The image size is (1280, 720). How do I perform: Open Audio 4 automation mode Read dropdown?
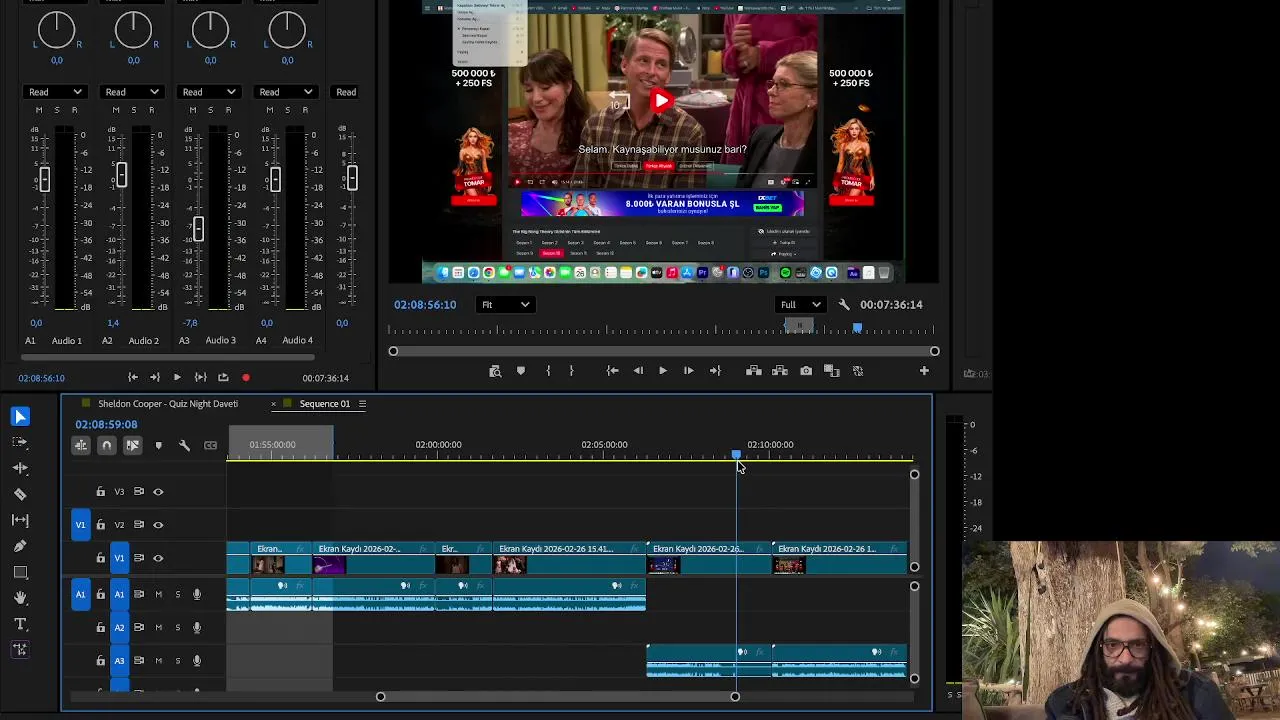tap(285, 92)
